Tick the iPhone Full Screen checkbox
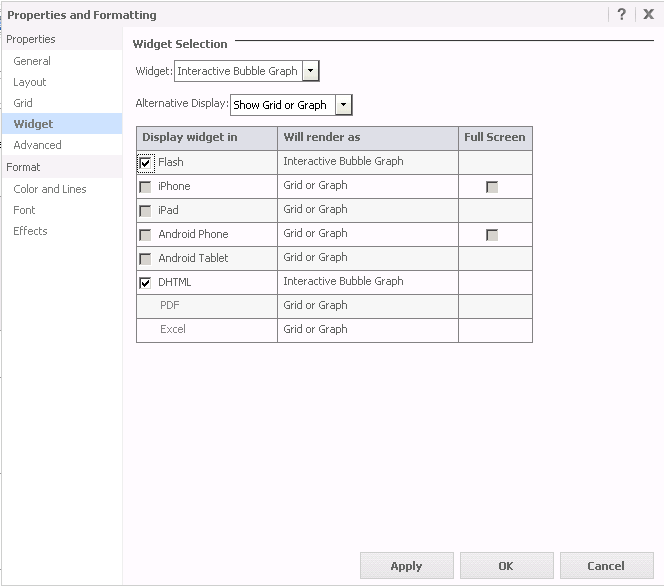This screenshot has width=664, height=586. tap(492, 187)
